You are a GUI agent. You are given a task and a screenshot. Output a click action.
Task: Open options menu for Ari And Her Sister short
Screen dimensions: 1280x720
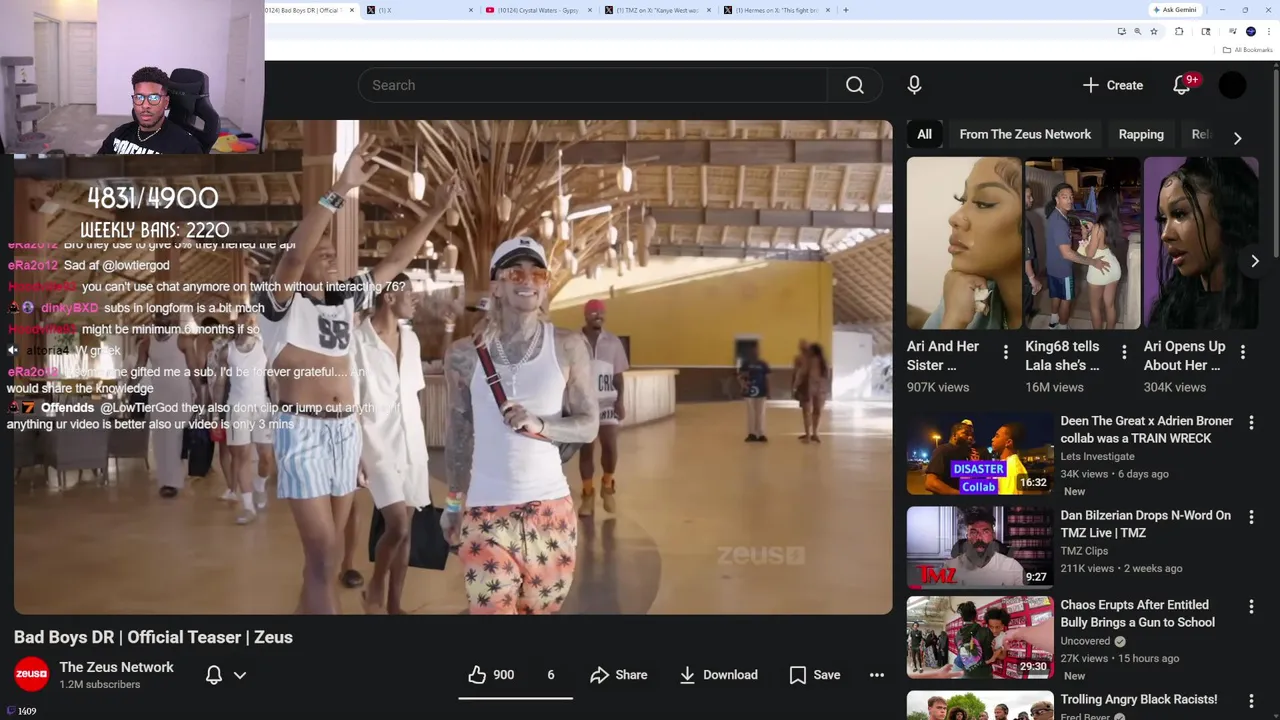[x=1005, y=352]
